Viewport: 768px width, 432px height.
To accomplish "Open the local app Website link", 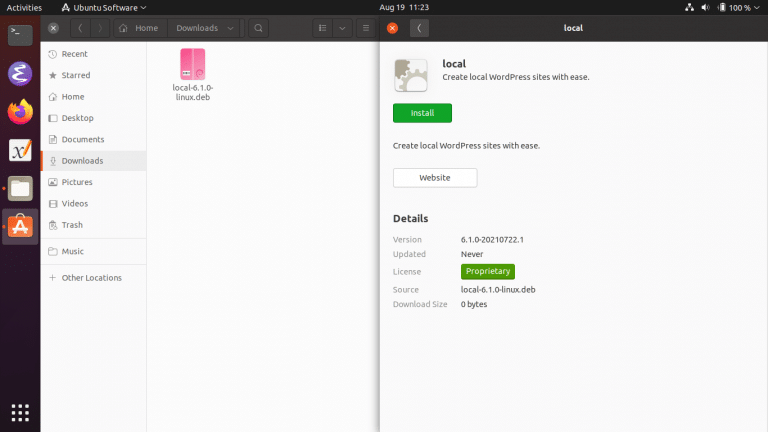I will (435, 178).
